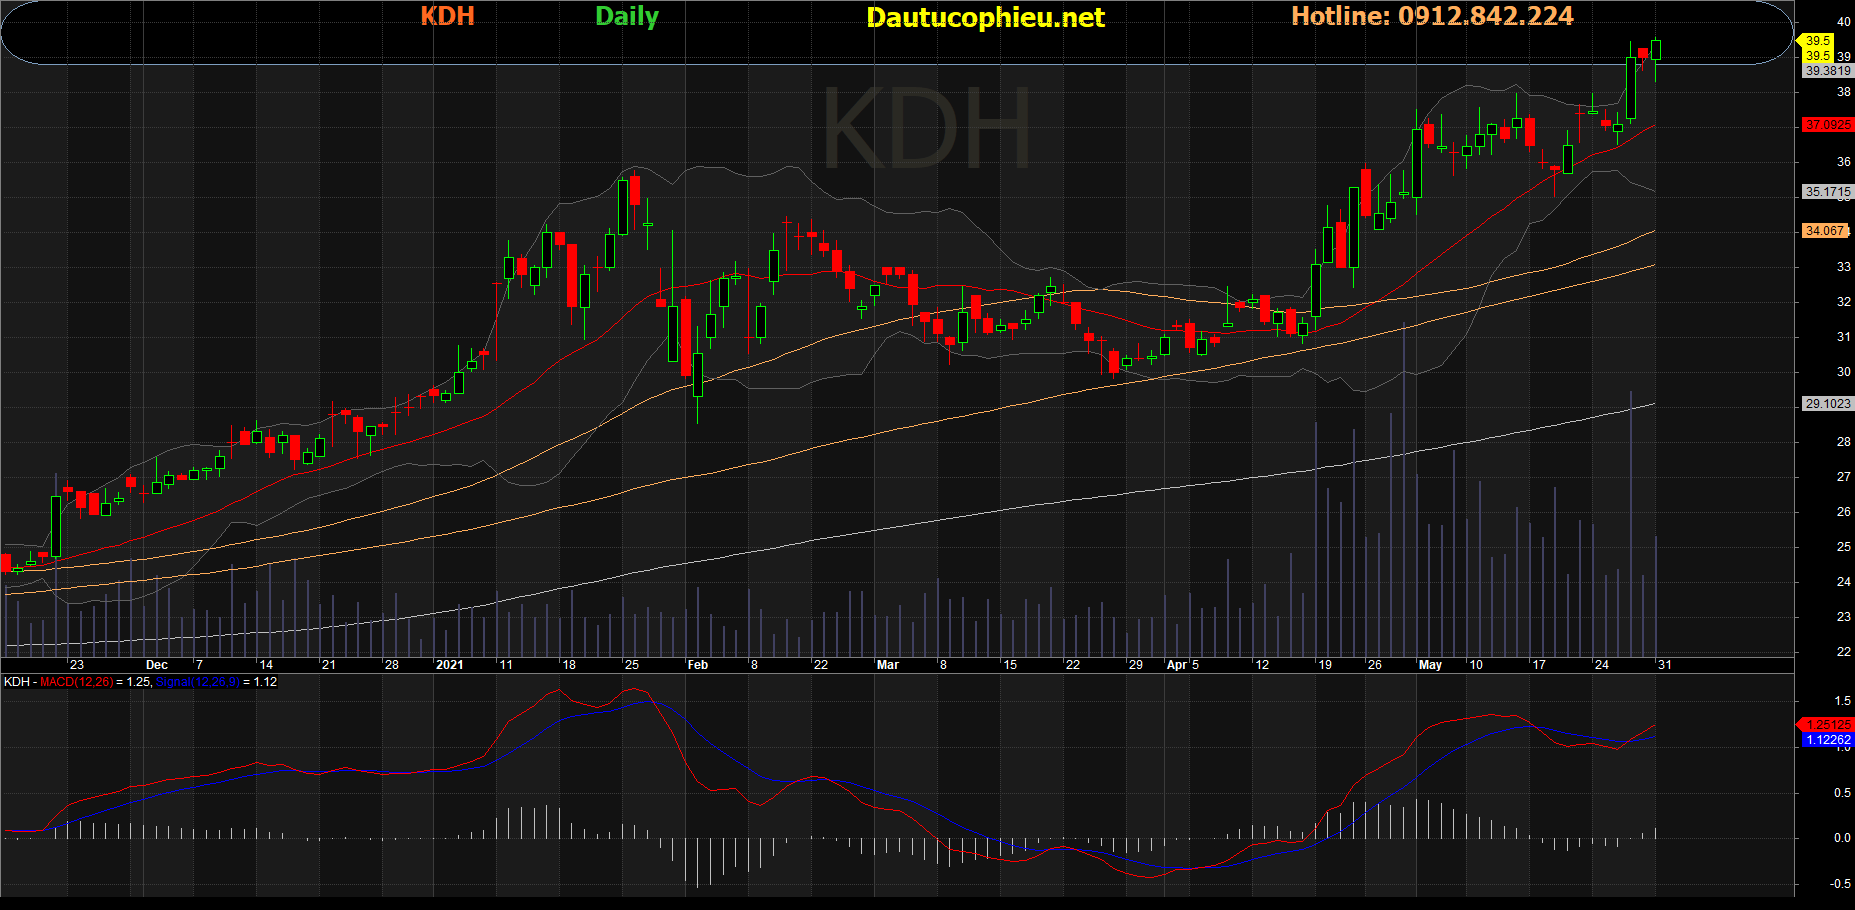
Task: Click the Dec marker on date axis
Action: click(x=157, y=665)
